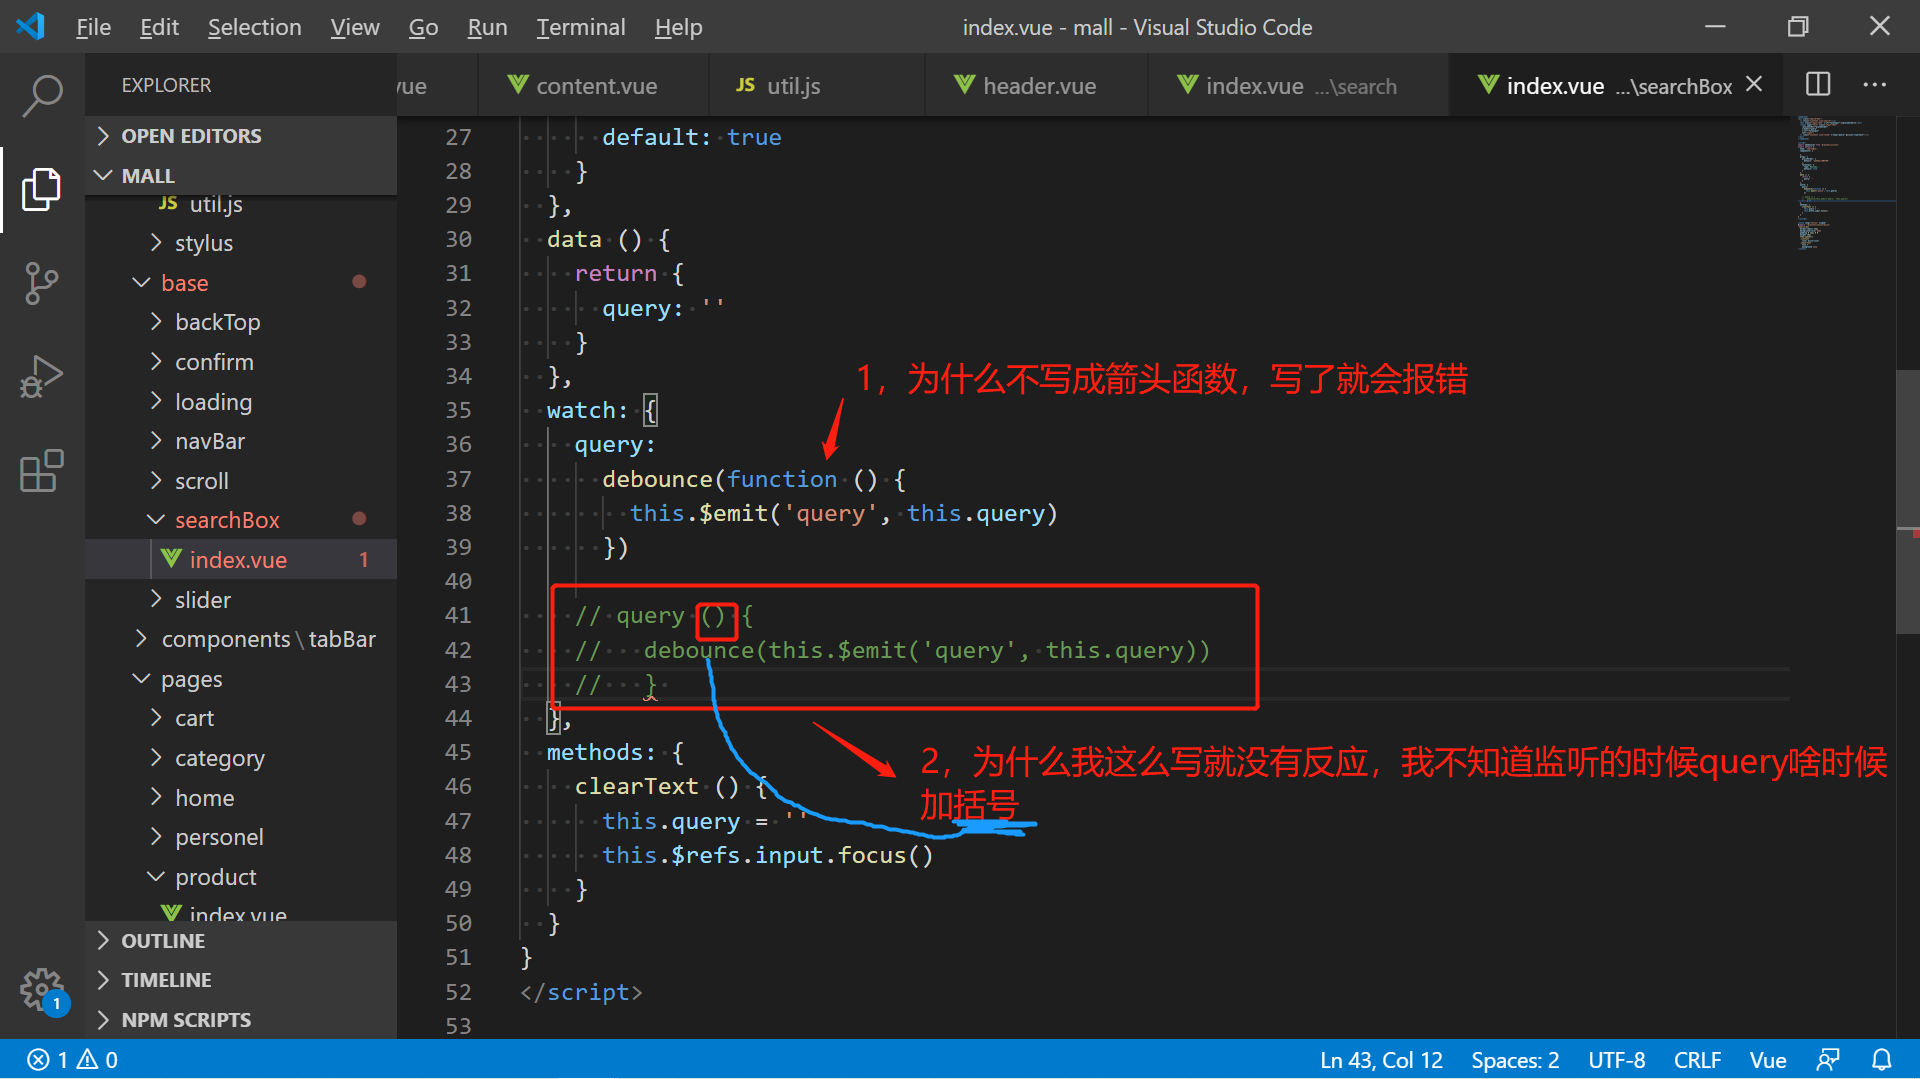
Task: Open the Go menu
Action: [423, 27]
